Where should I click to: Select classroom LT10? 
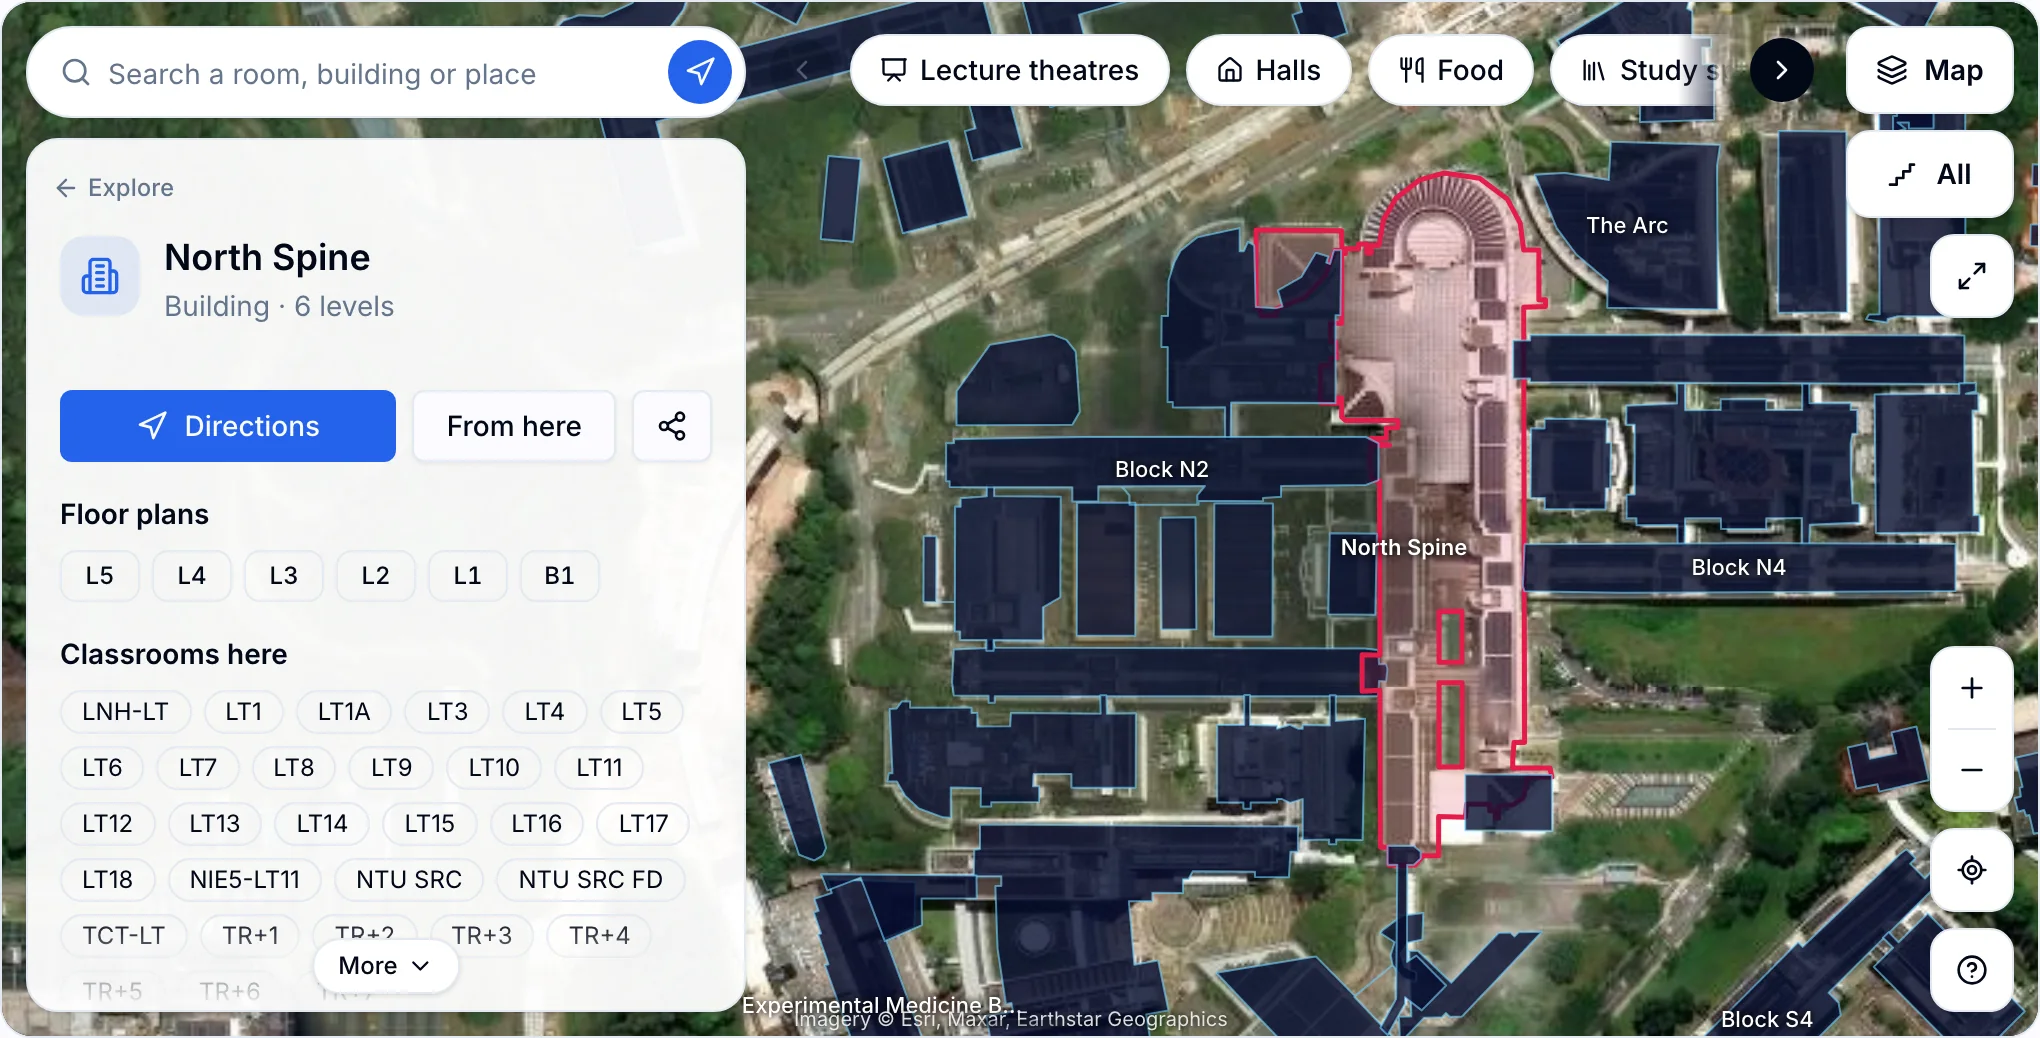tap(494, 768)
